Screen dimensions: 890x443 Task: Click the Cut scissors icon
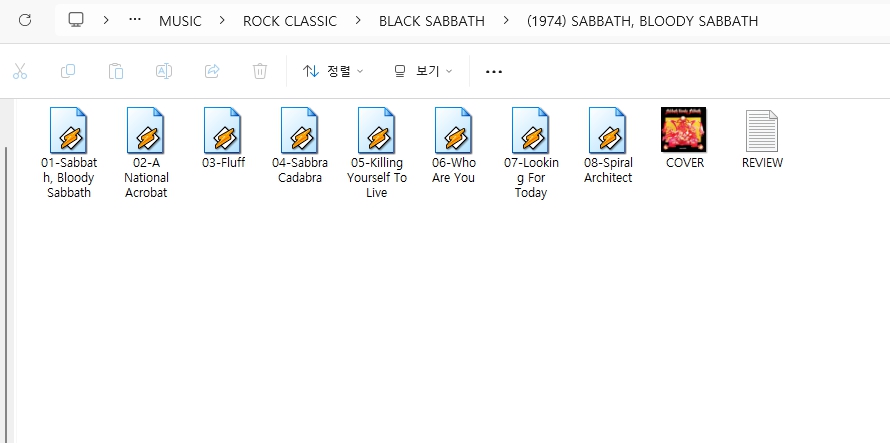20,71
